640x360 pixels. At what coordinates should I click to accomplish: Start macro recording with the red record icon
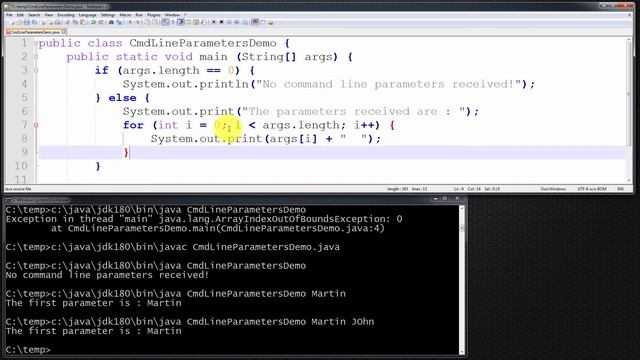(x=213, y=22)
